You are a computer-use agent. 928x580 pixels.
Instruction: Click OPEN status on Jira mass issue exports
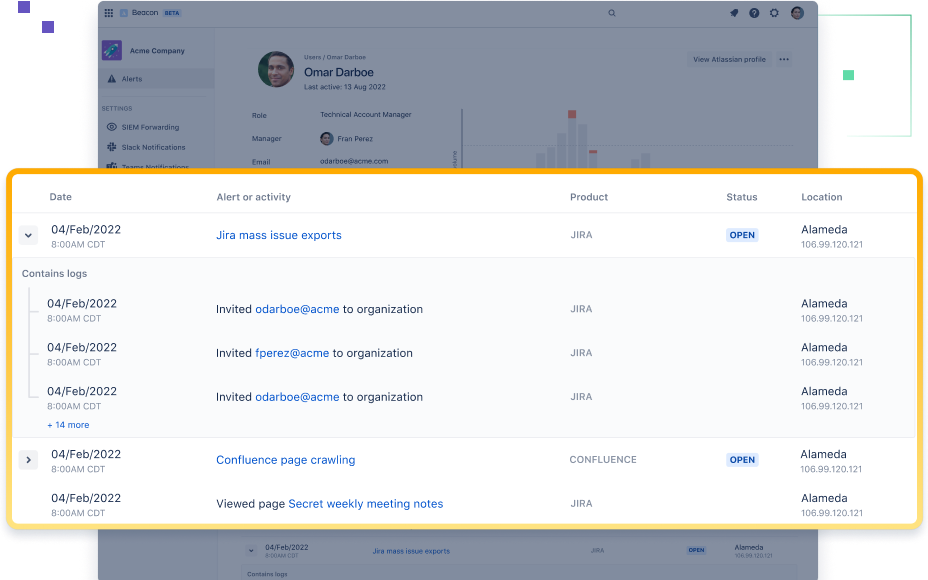coord(742,235)
